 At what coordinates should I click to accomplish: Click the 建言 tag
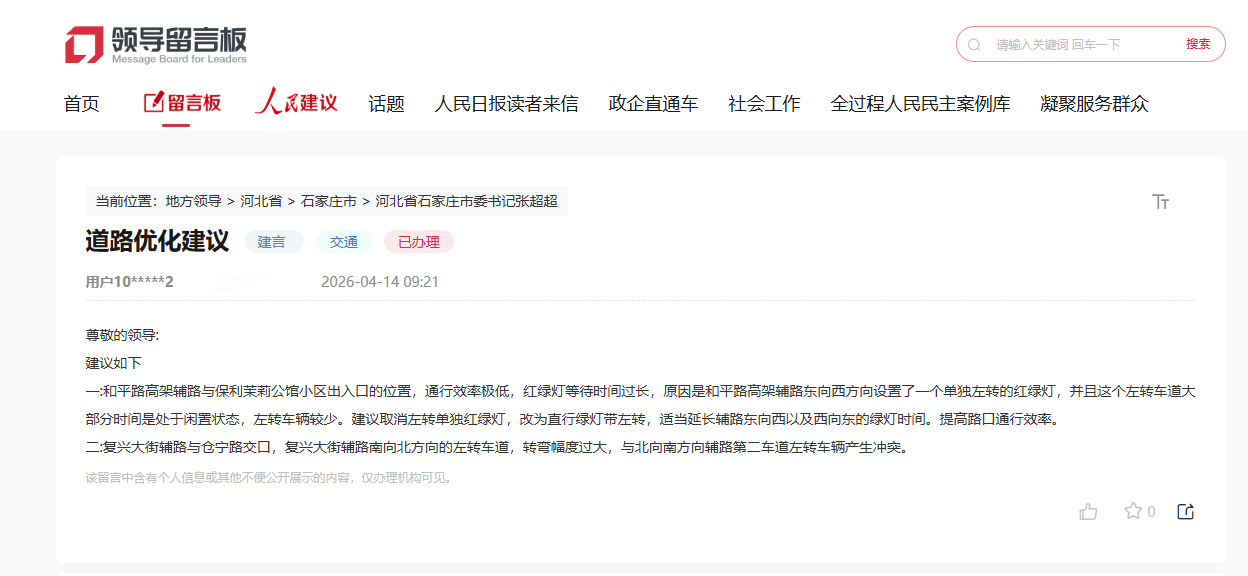(272, 242)
